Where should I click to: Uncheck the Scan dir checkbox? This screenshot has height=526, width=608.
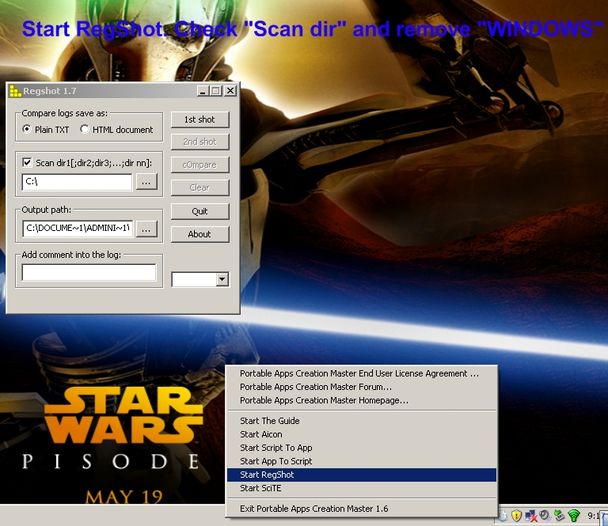(27, 162)
